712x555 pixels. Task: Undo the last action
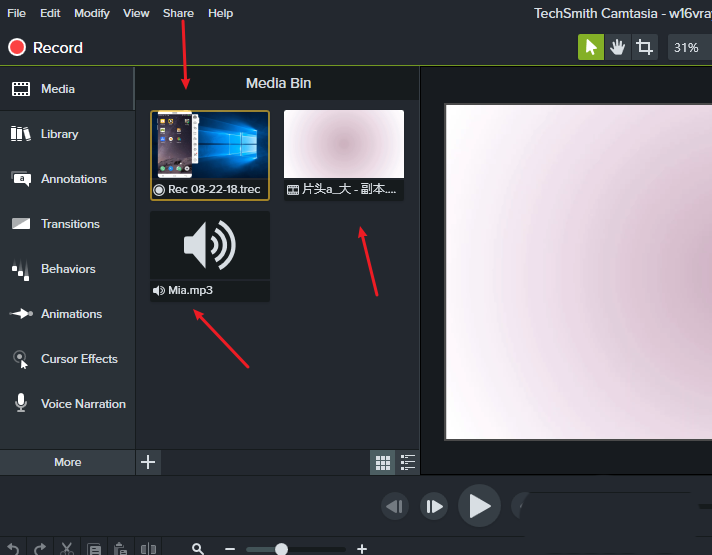pos(13,549)
